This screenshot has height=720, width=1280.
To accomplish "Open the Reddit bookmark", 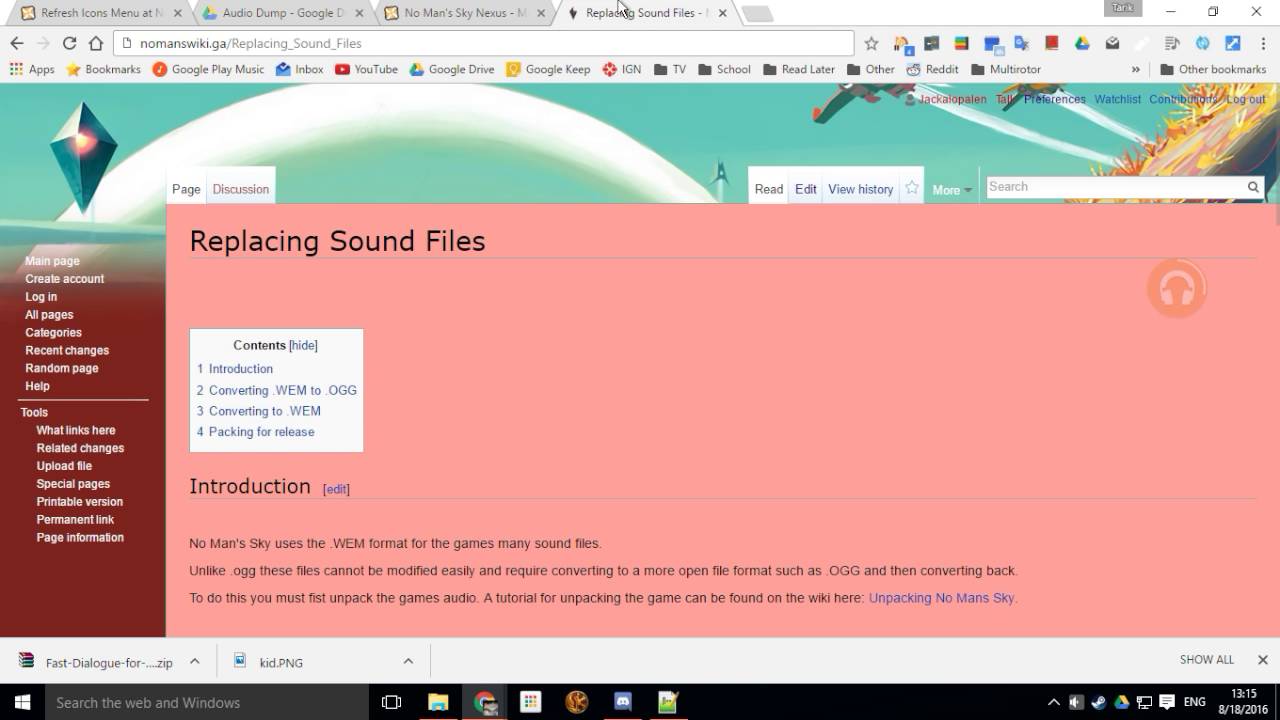I will coord(932,69).
